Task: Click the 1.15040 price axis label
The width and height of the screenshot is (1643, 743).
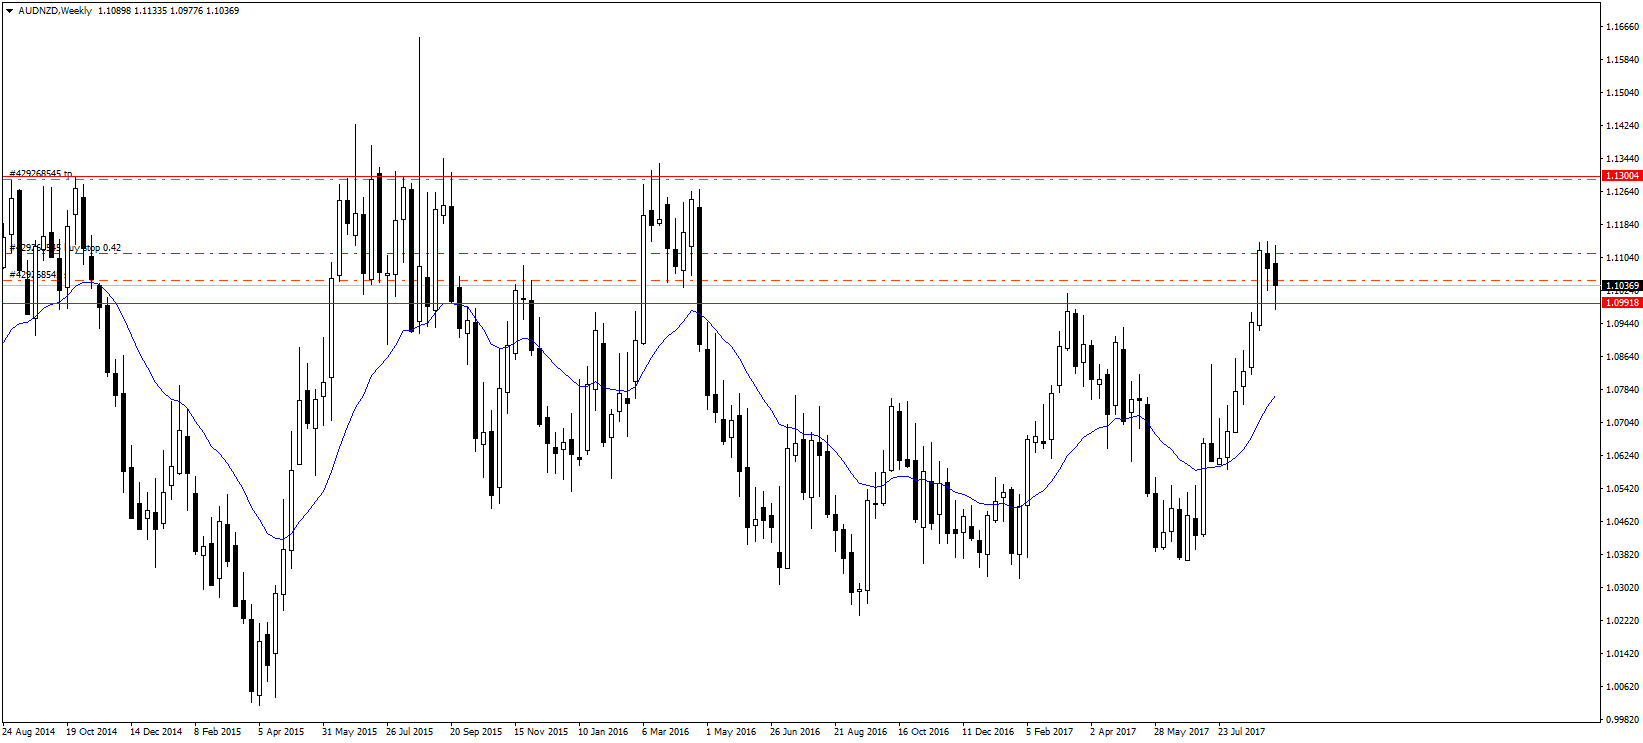Action: coord(1621,93)
